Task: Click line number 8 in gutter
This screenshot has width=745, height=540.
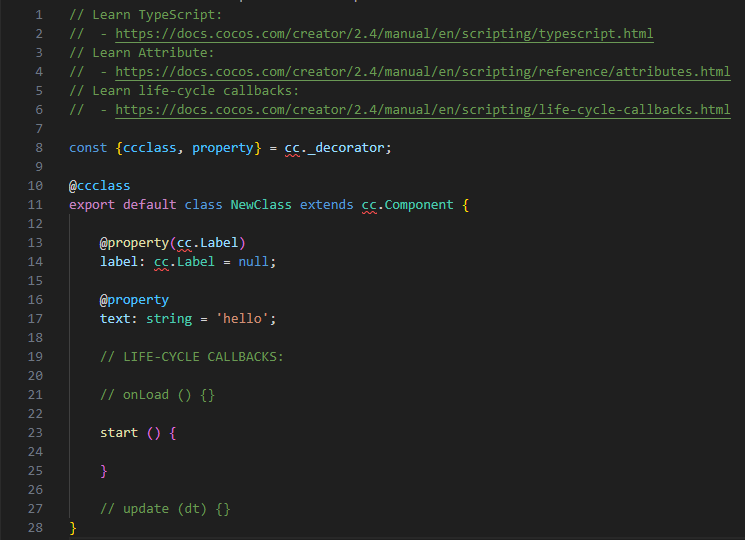Action: coord(39,148)
